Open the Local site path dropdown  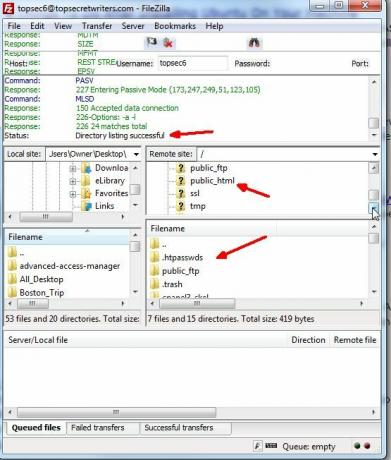tap(136, 154)
